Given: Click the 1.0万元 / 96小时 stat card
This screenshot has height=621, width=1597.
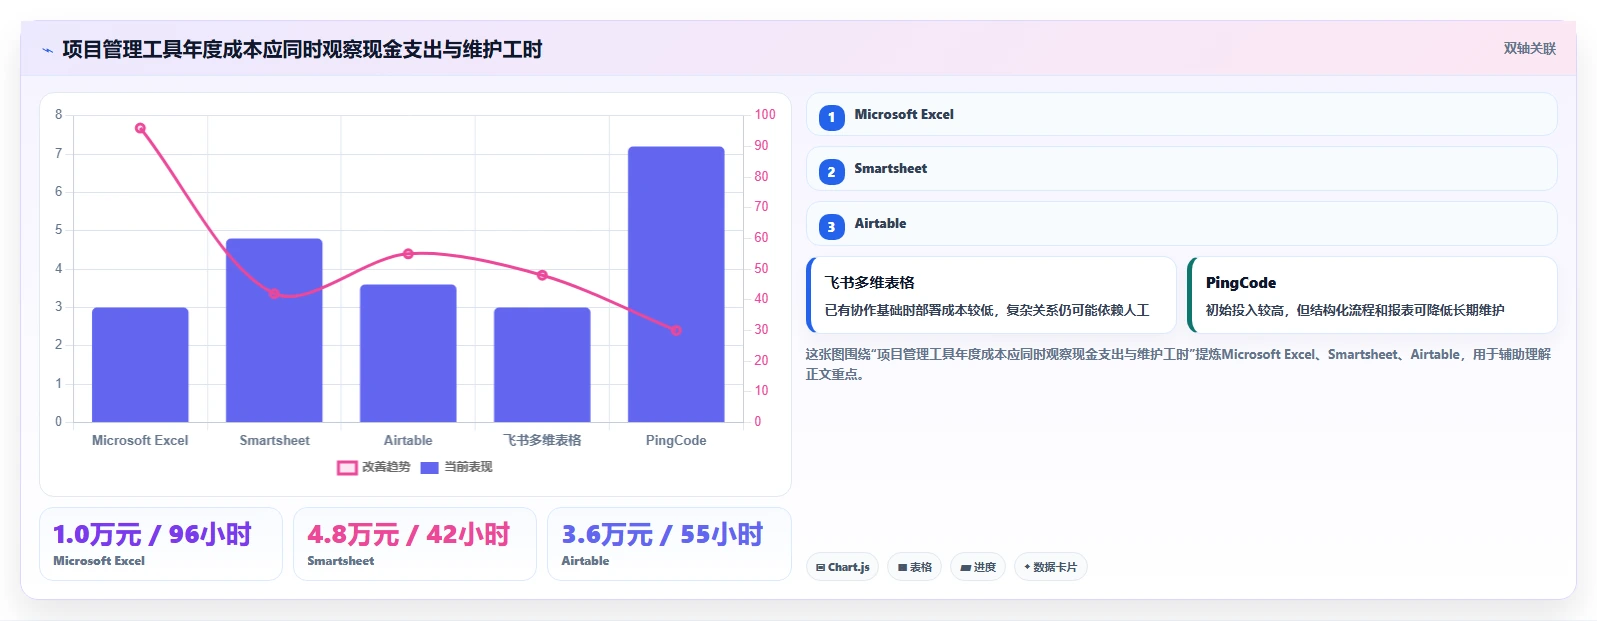Looking at the screenshot, I should pyautogui.click(x=161, y=544).
